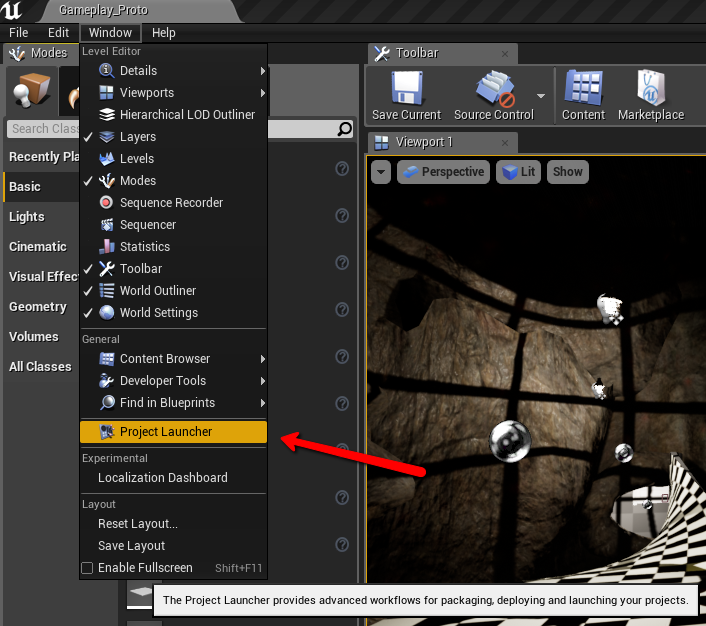Close the Viewport 1 tab
The width and height of the screenshot is (706, 626).
(505, 143)
